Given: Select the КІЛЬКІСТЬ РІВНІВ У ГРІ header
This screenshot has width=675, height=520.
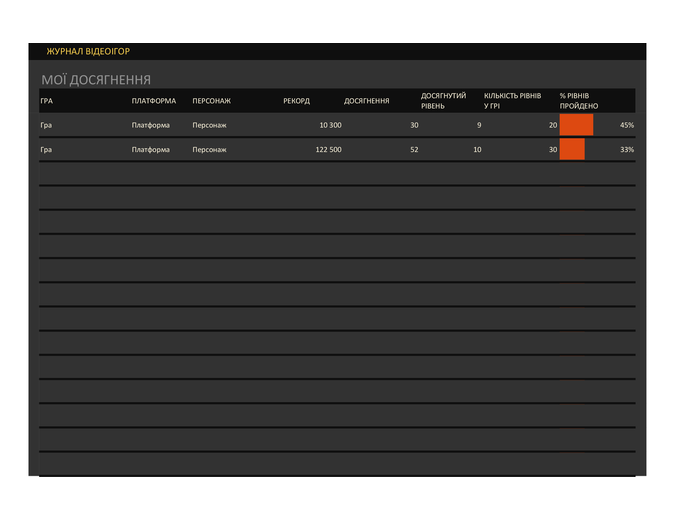Looking at the screenshot, I should click(x=512, y=101).
